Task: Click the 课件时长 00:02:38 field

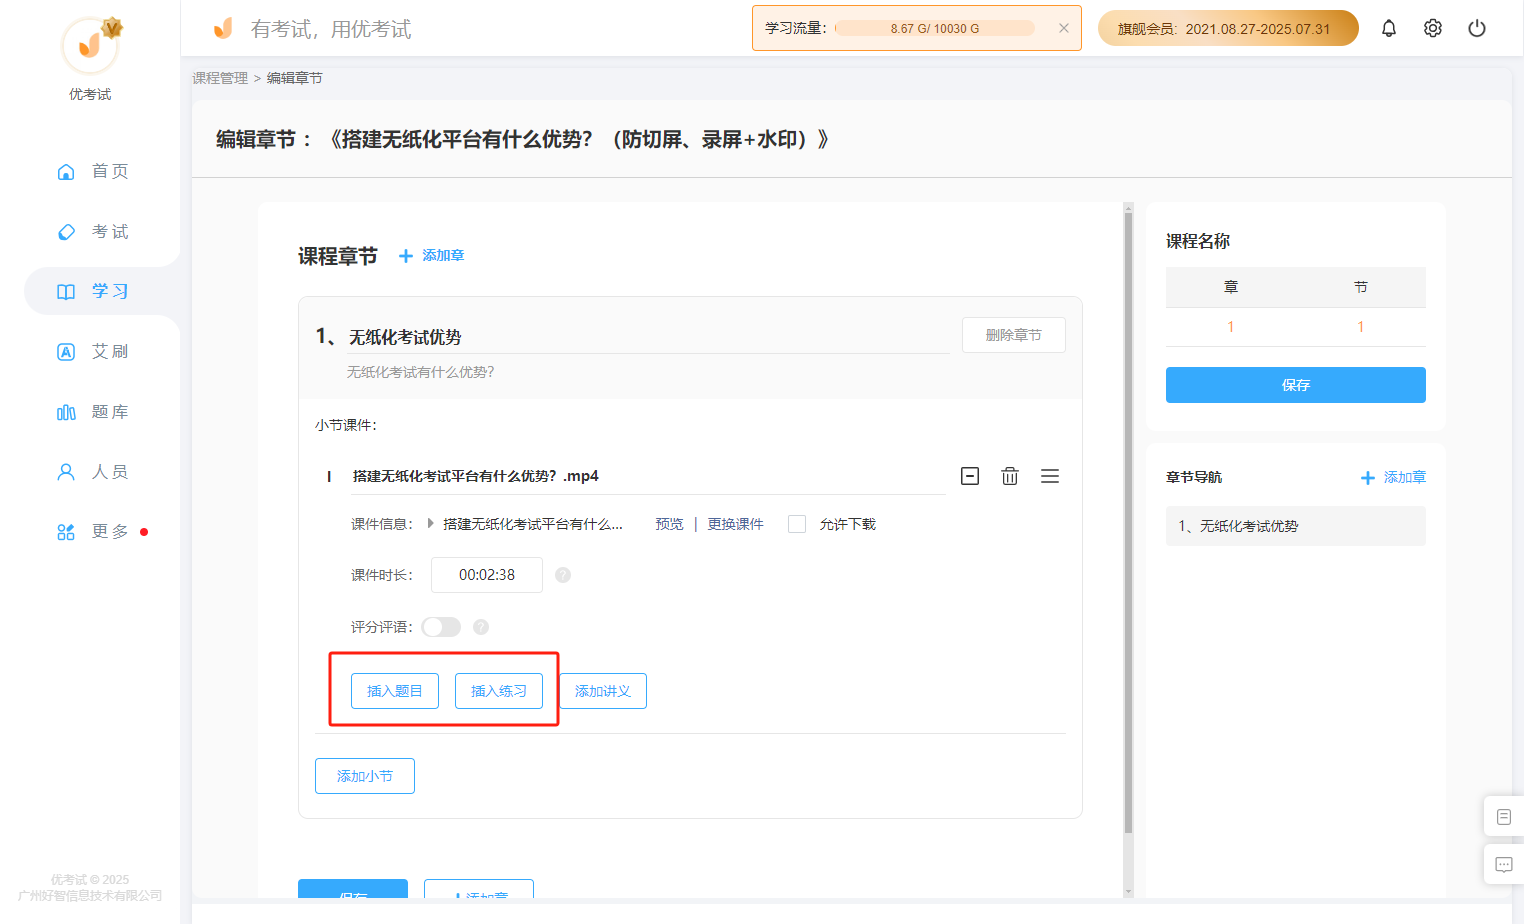Action: tap(487, 575)
